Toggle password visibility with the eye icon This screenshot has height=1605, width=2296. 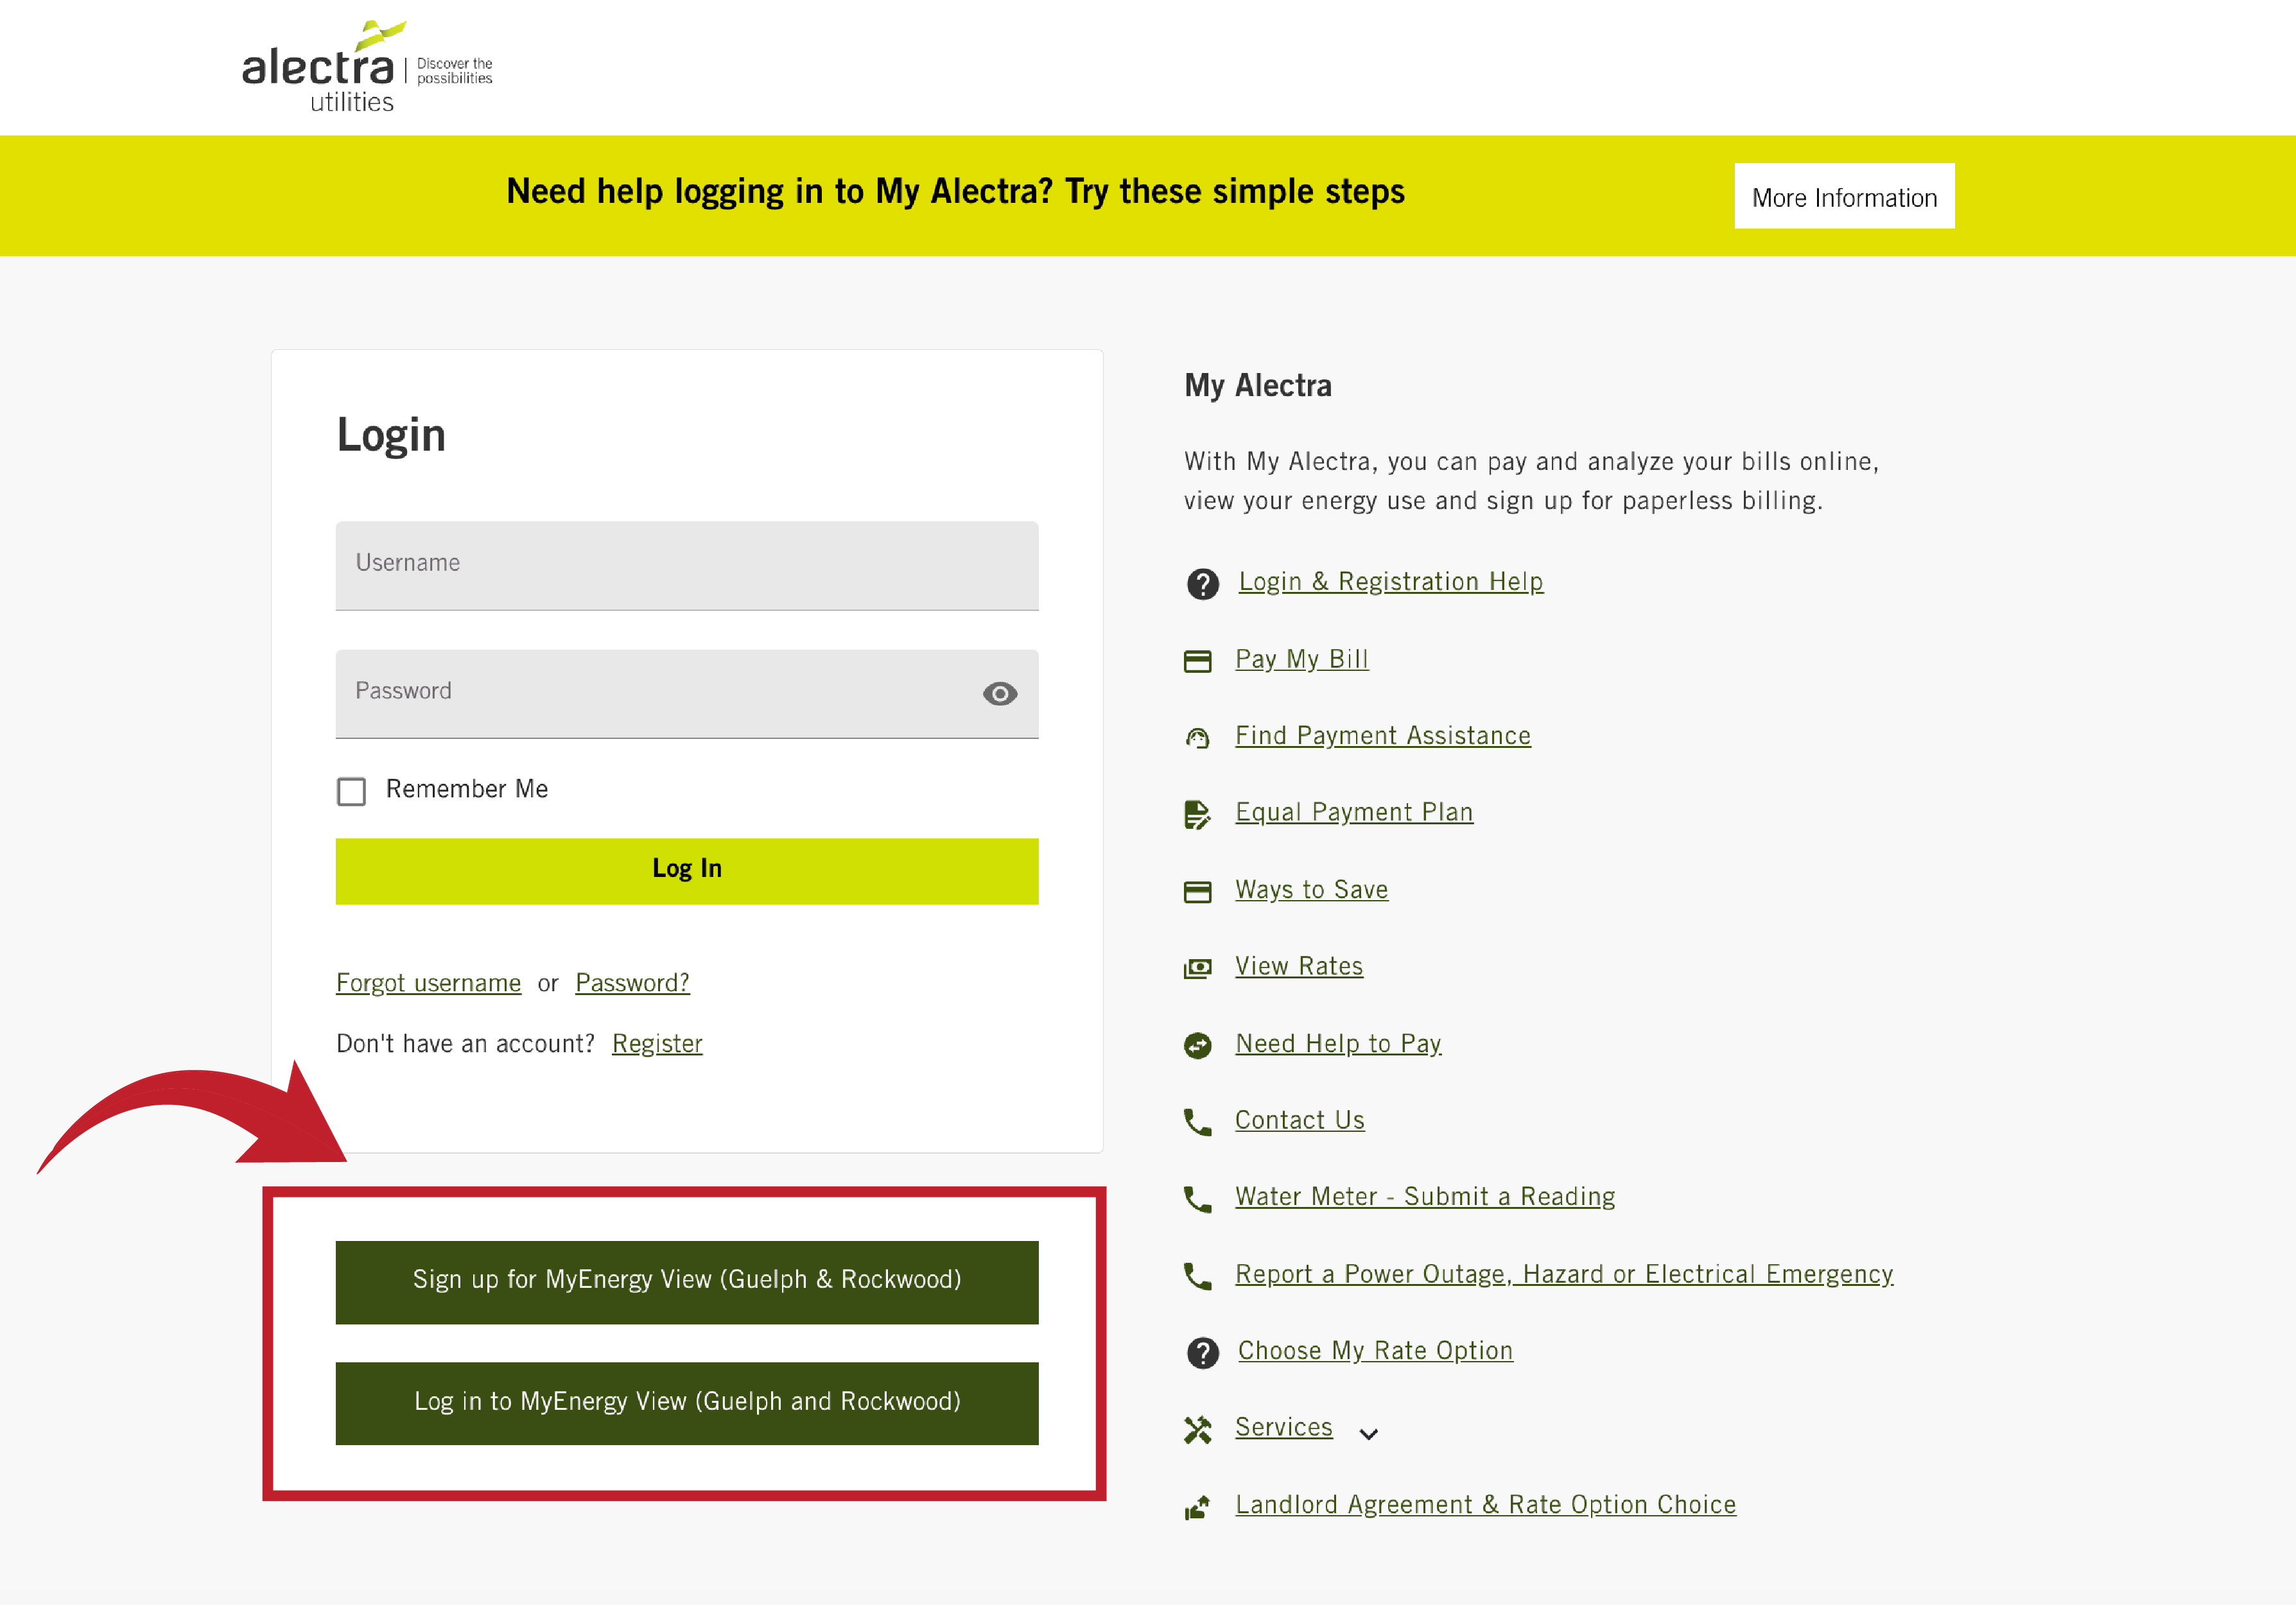click(x=1000, y=694)
